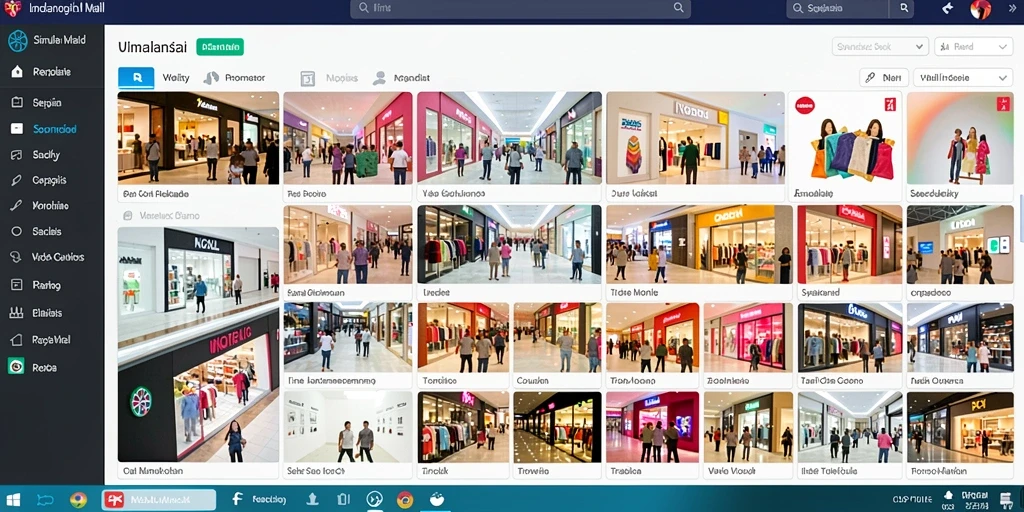Click the Sacliy item in the sidebar
This screenshot has height=512, width=1024.
[x=46, y=155]
